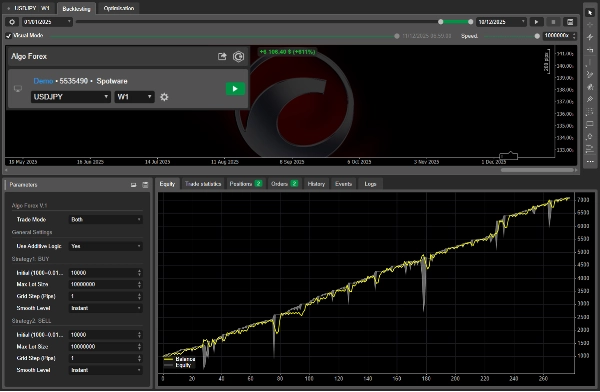Click the visual mode progress handle
The height and width of the screenshot is (392, 600).
click(x=397, y=36)
